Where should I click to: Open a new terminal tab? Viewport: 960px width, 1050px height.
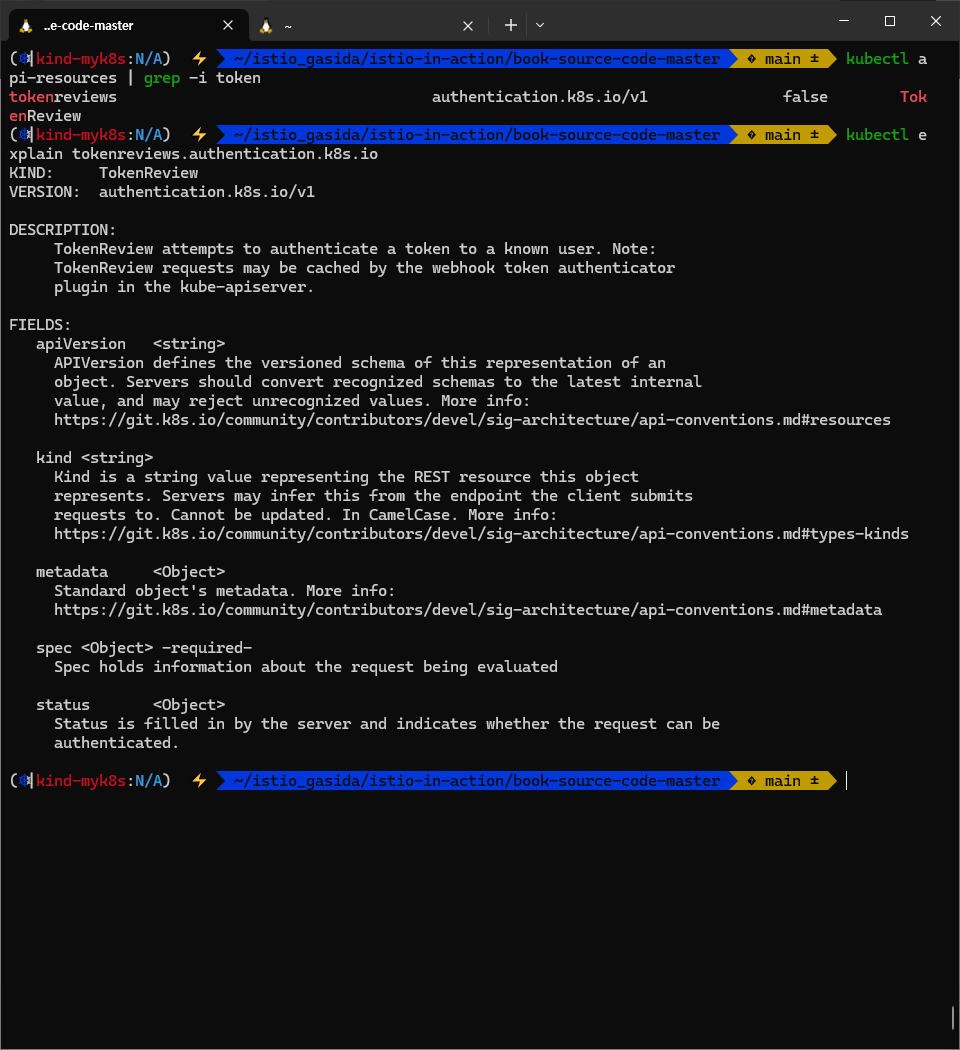[x=511, y=25]
